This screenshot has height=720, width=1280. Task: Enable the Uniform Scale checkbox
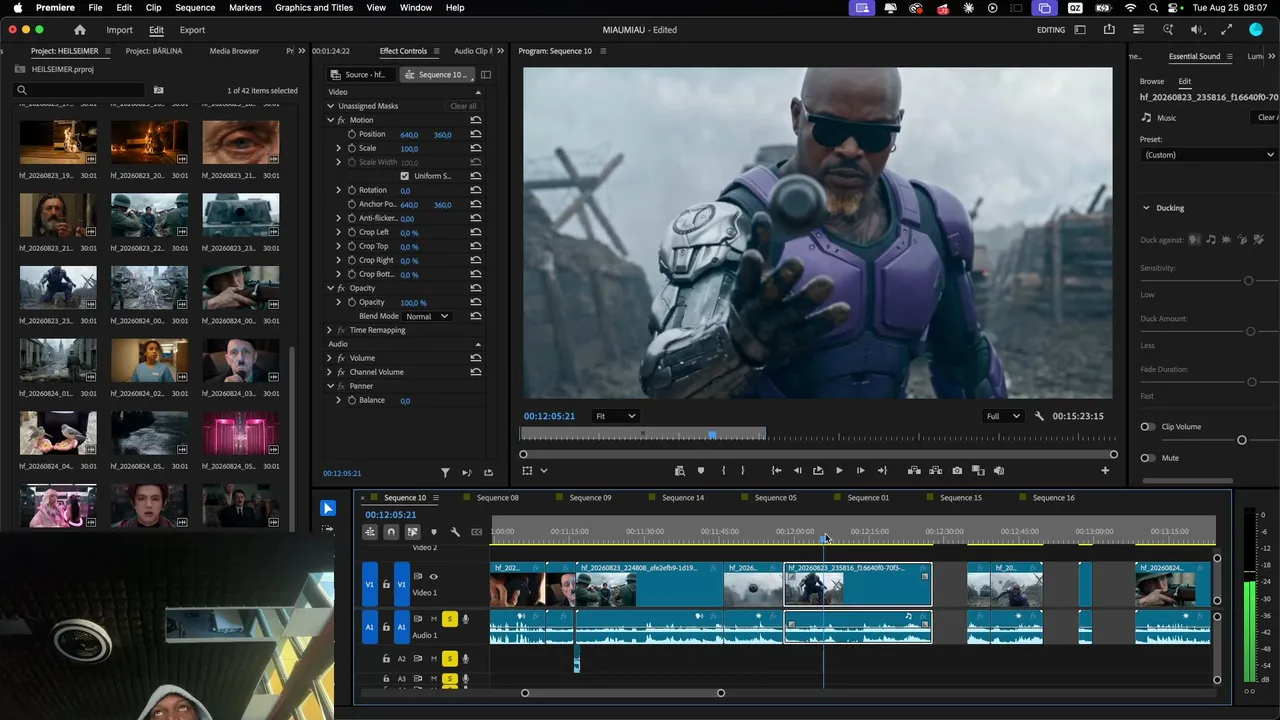pos(404,176)
